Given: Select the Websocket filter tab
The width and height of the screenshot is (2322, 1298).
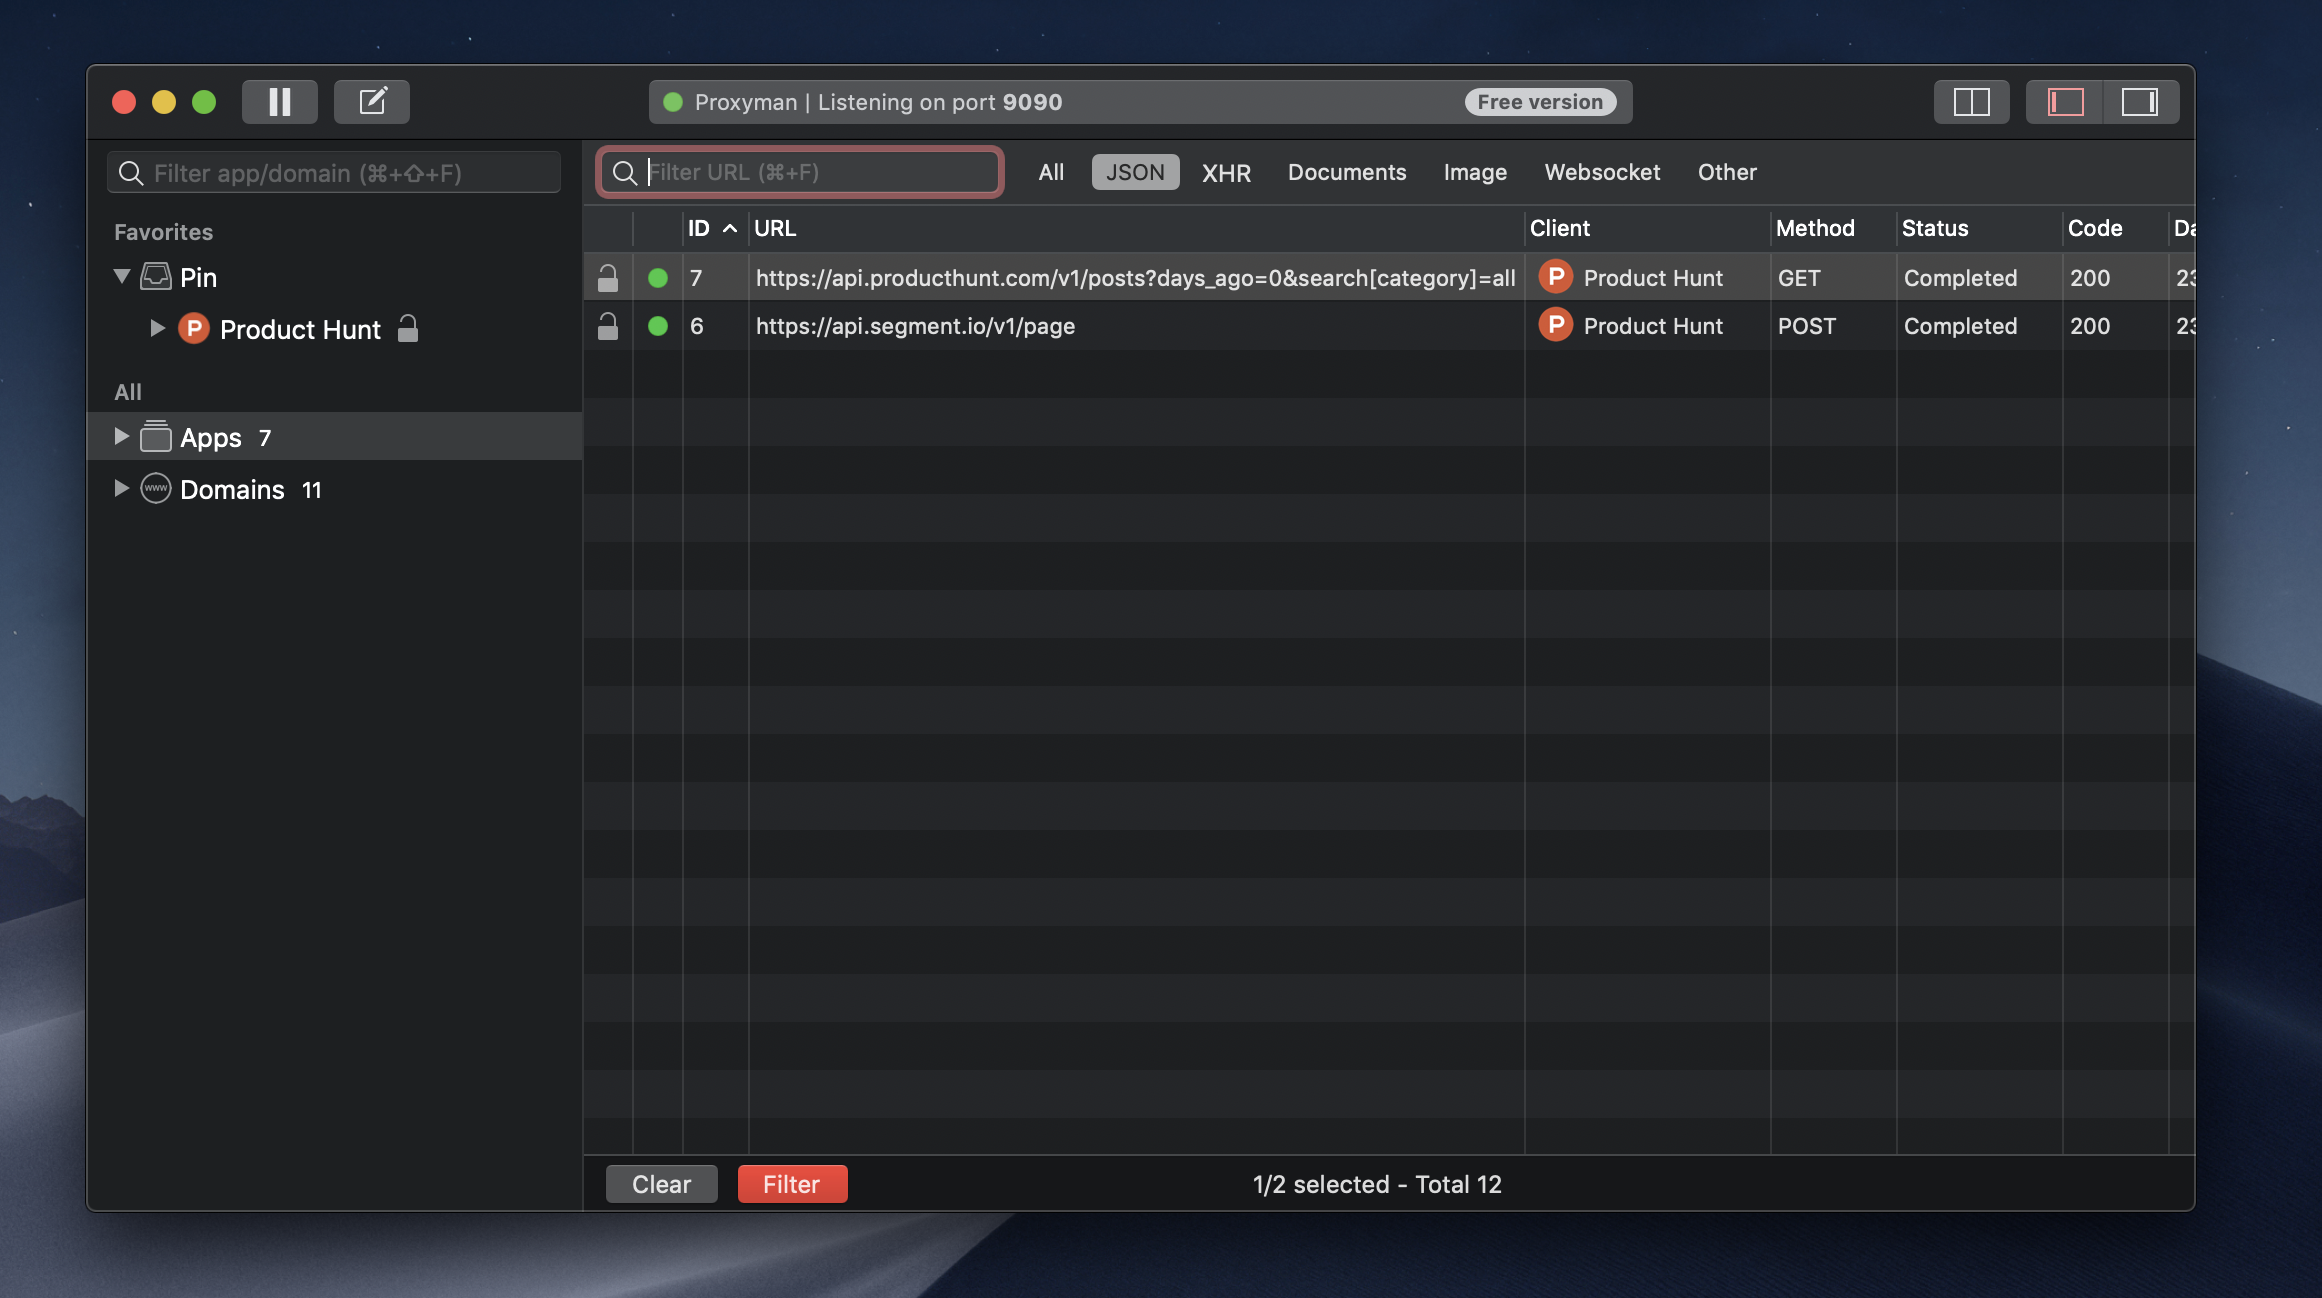Looking at the screenshot, I should click(1602, 173).
